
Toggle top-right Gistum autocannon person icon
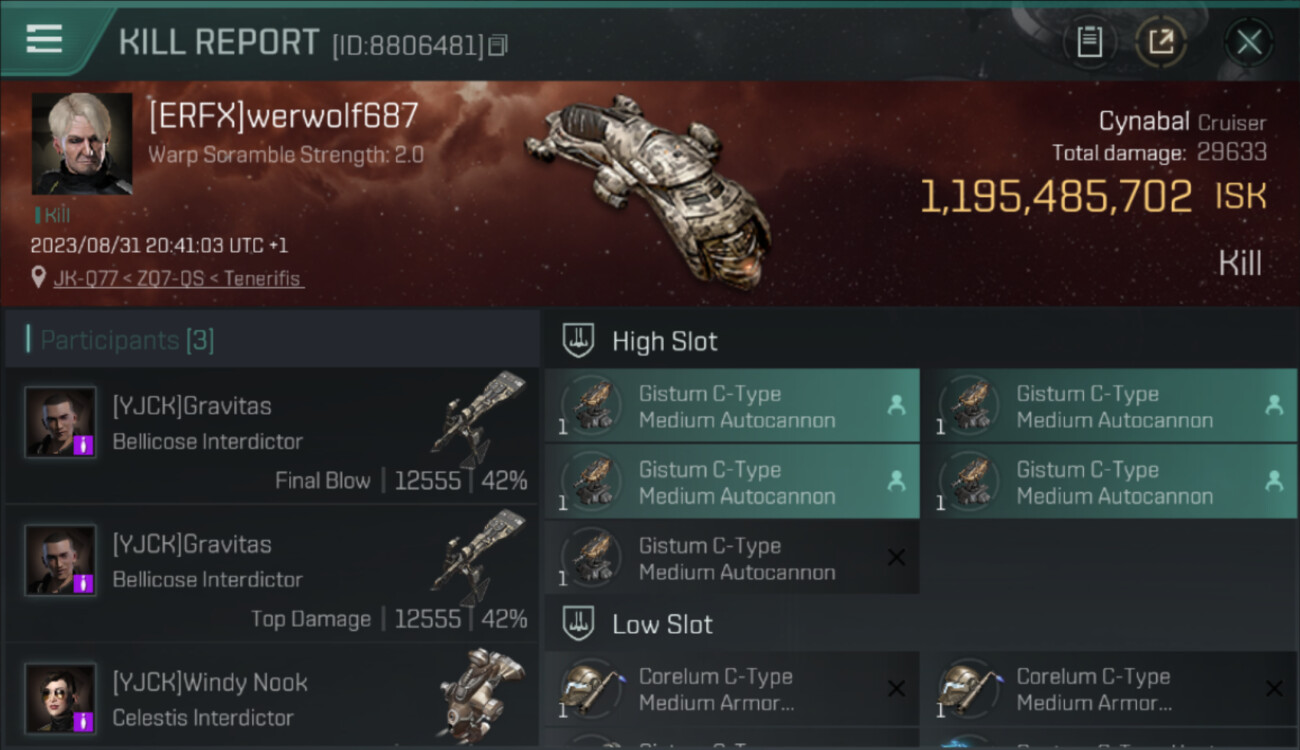coord(1274,405)
